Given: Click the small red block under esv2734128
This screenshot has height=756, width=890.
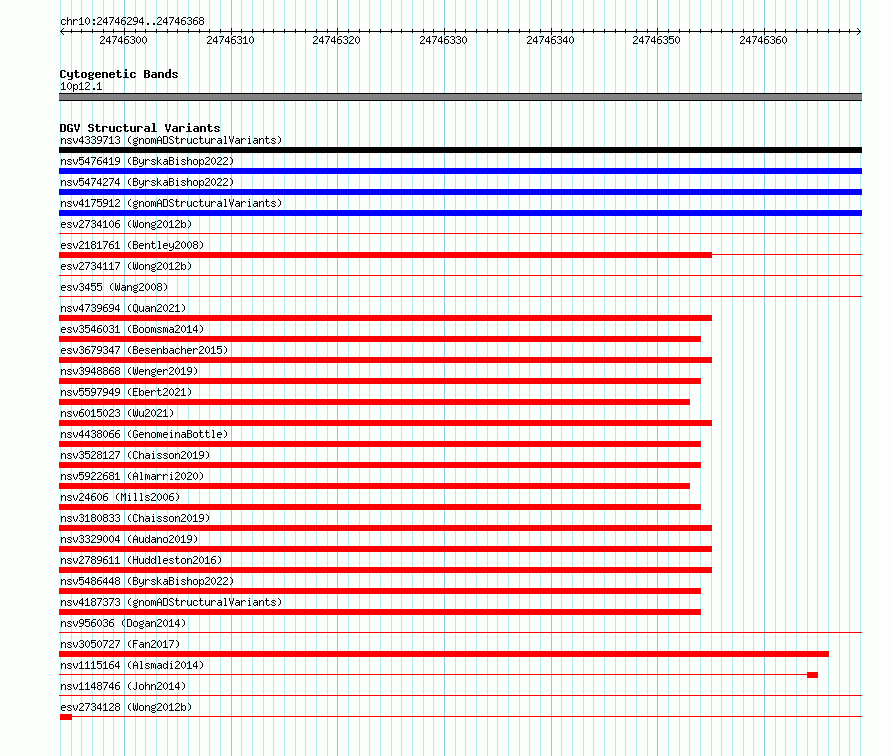Looking at the screenshot, I should (66, 717).
